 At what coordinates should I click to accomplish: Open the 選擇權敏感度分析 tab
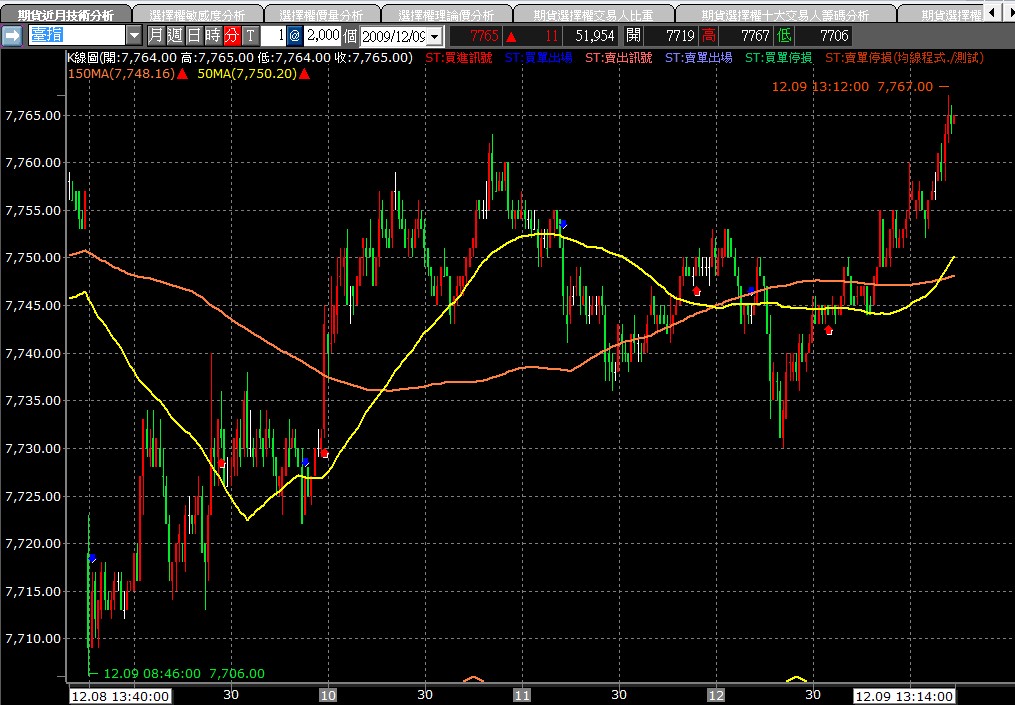(x=197, y=15)
